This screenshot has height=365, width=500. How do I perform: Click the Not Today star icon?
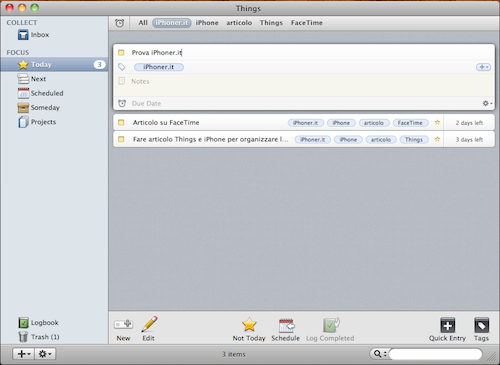coord(249,324)
